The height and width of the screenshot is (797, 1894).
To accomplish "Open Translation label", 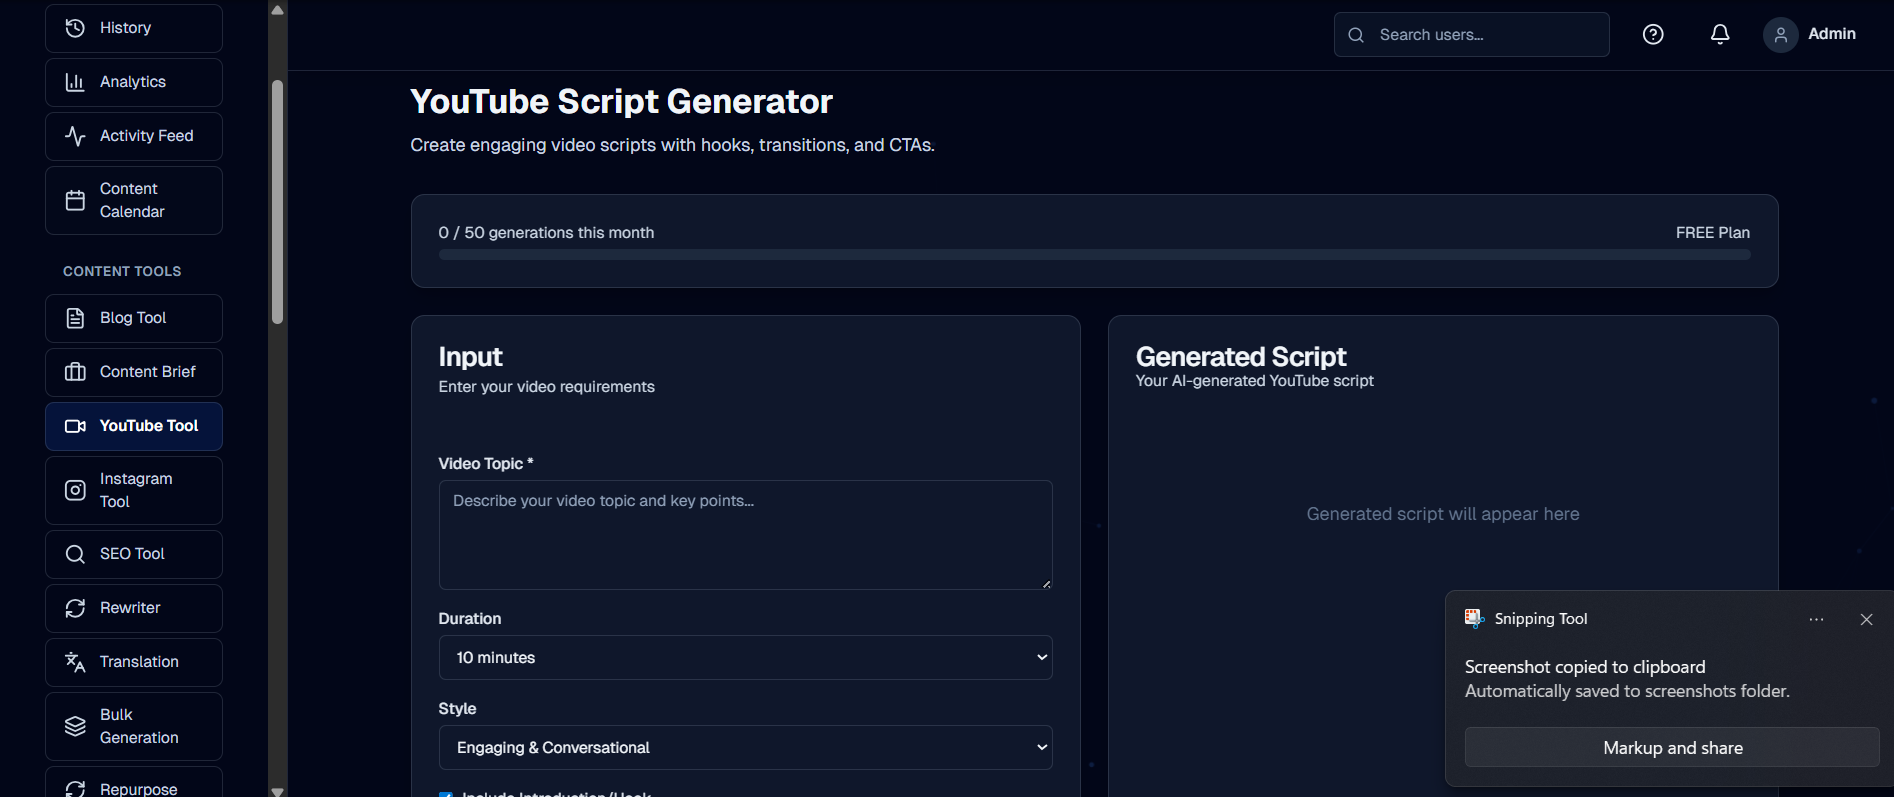I will pos(139,662).
